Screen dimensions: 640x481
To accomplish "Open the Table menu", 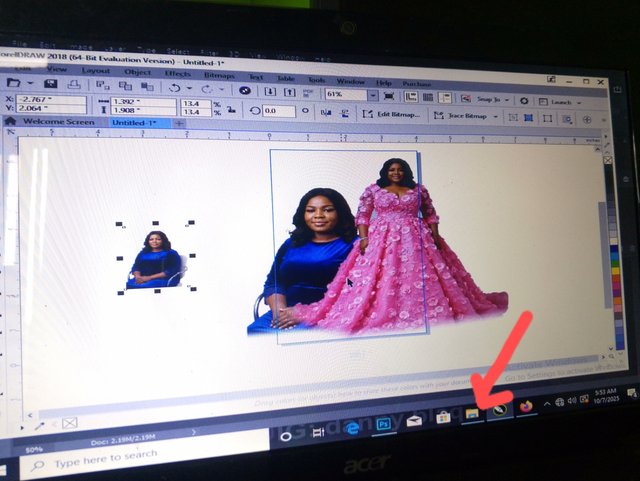I will click(x=286, y=78).
